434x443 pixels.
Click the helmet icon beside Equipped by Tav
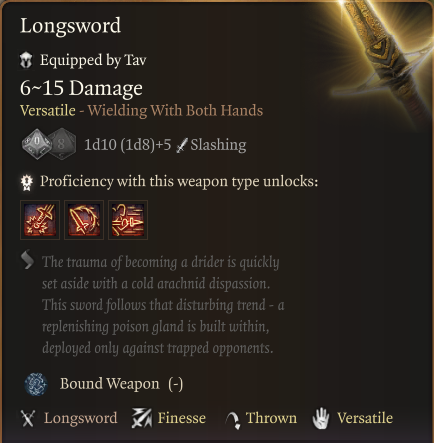[x=26, y=60]
